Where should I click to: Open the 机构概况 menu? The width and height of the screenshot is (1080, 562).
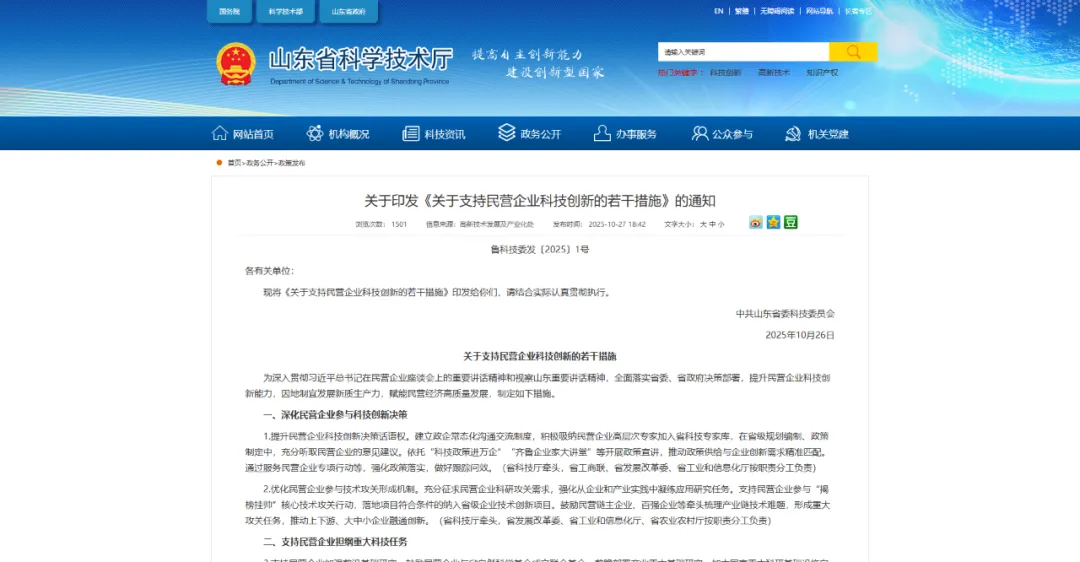coord(349,134)
